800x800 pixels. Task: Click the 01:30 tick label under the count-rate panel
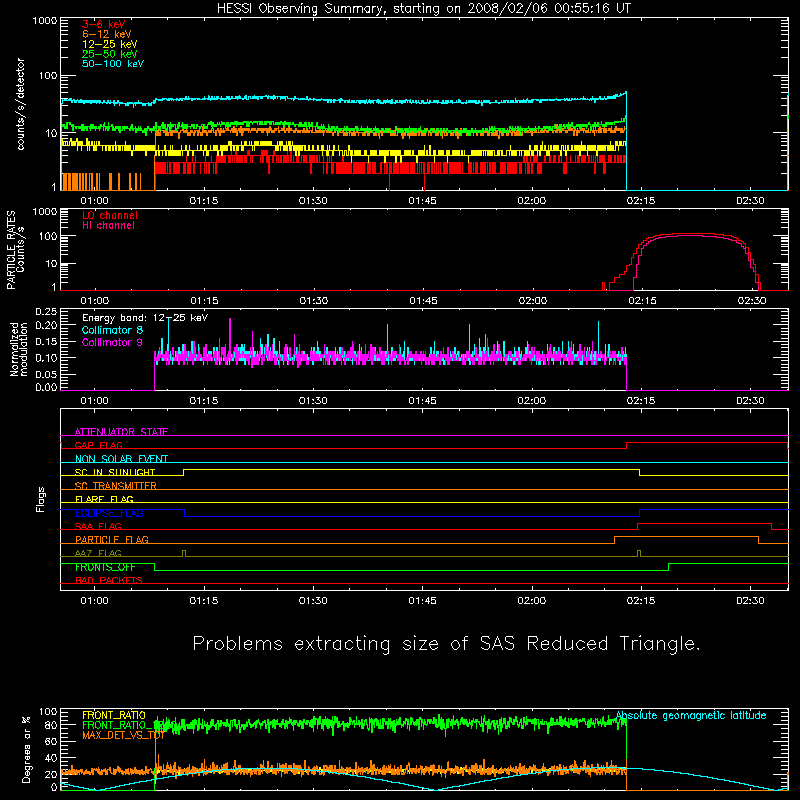click(x=313, y=201)
